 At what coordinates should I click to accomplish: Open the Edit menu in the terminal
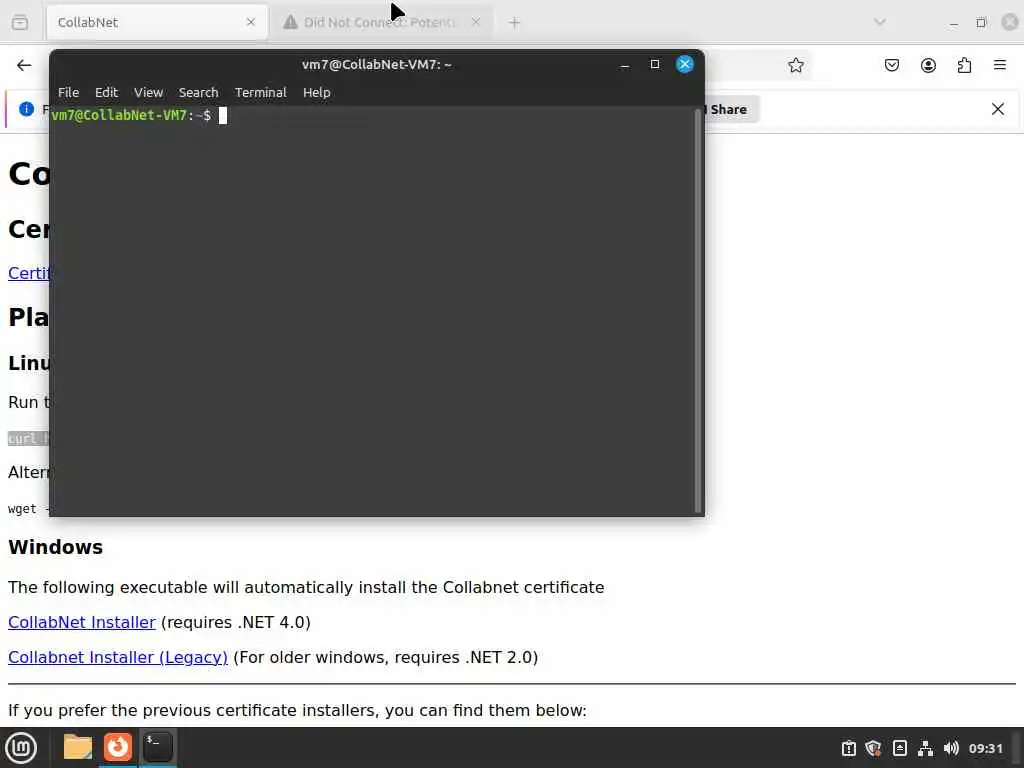coord(106,92)
